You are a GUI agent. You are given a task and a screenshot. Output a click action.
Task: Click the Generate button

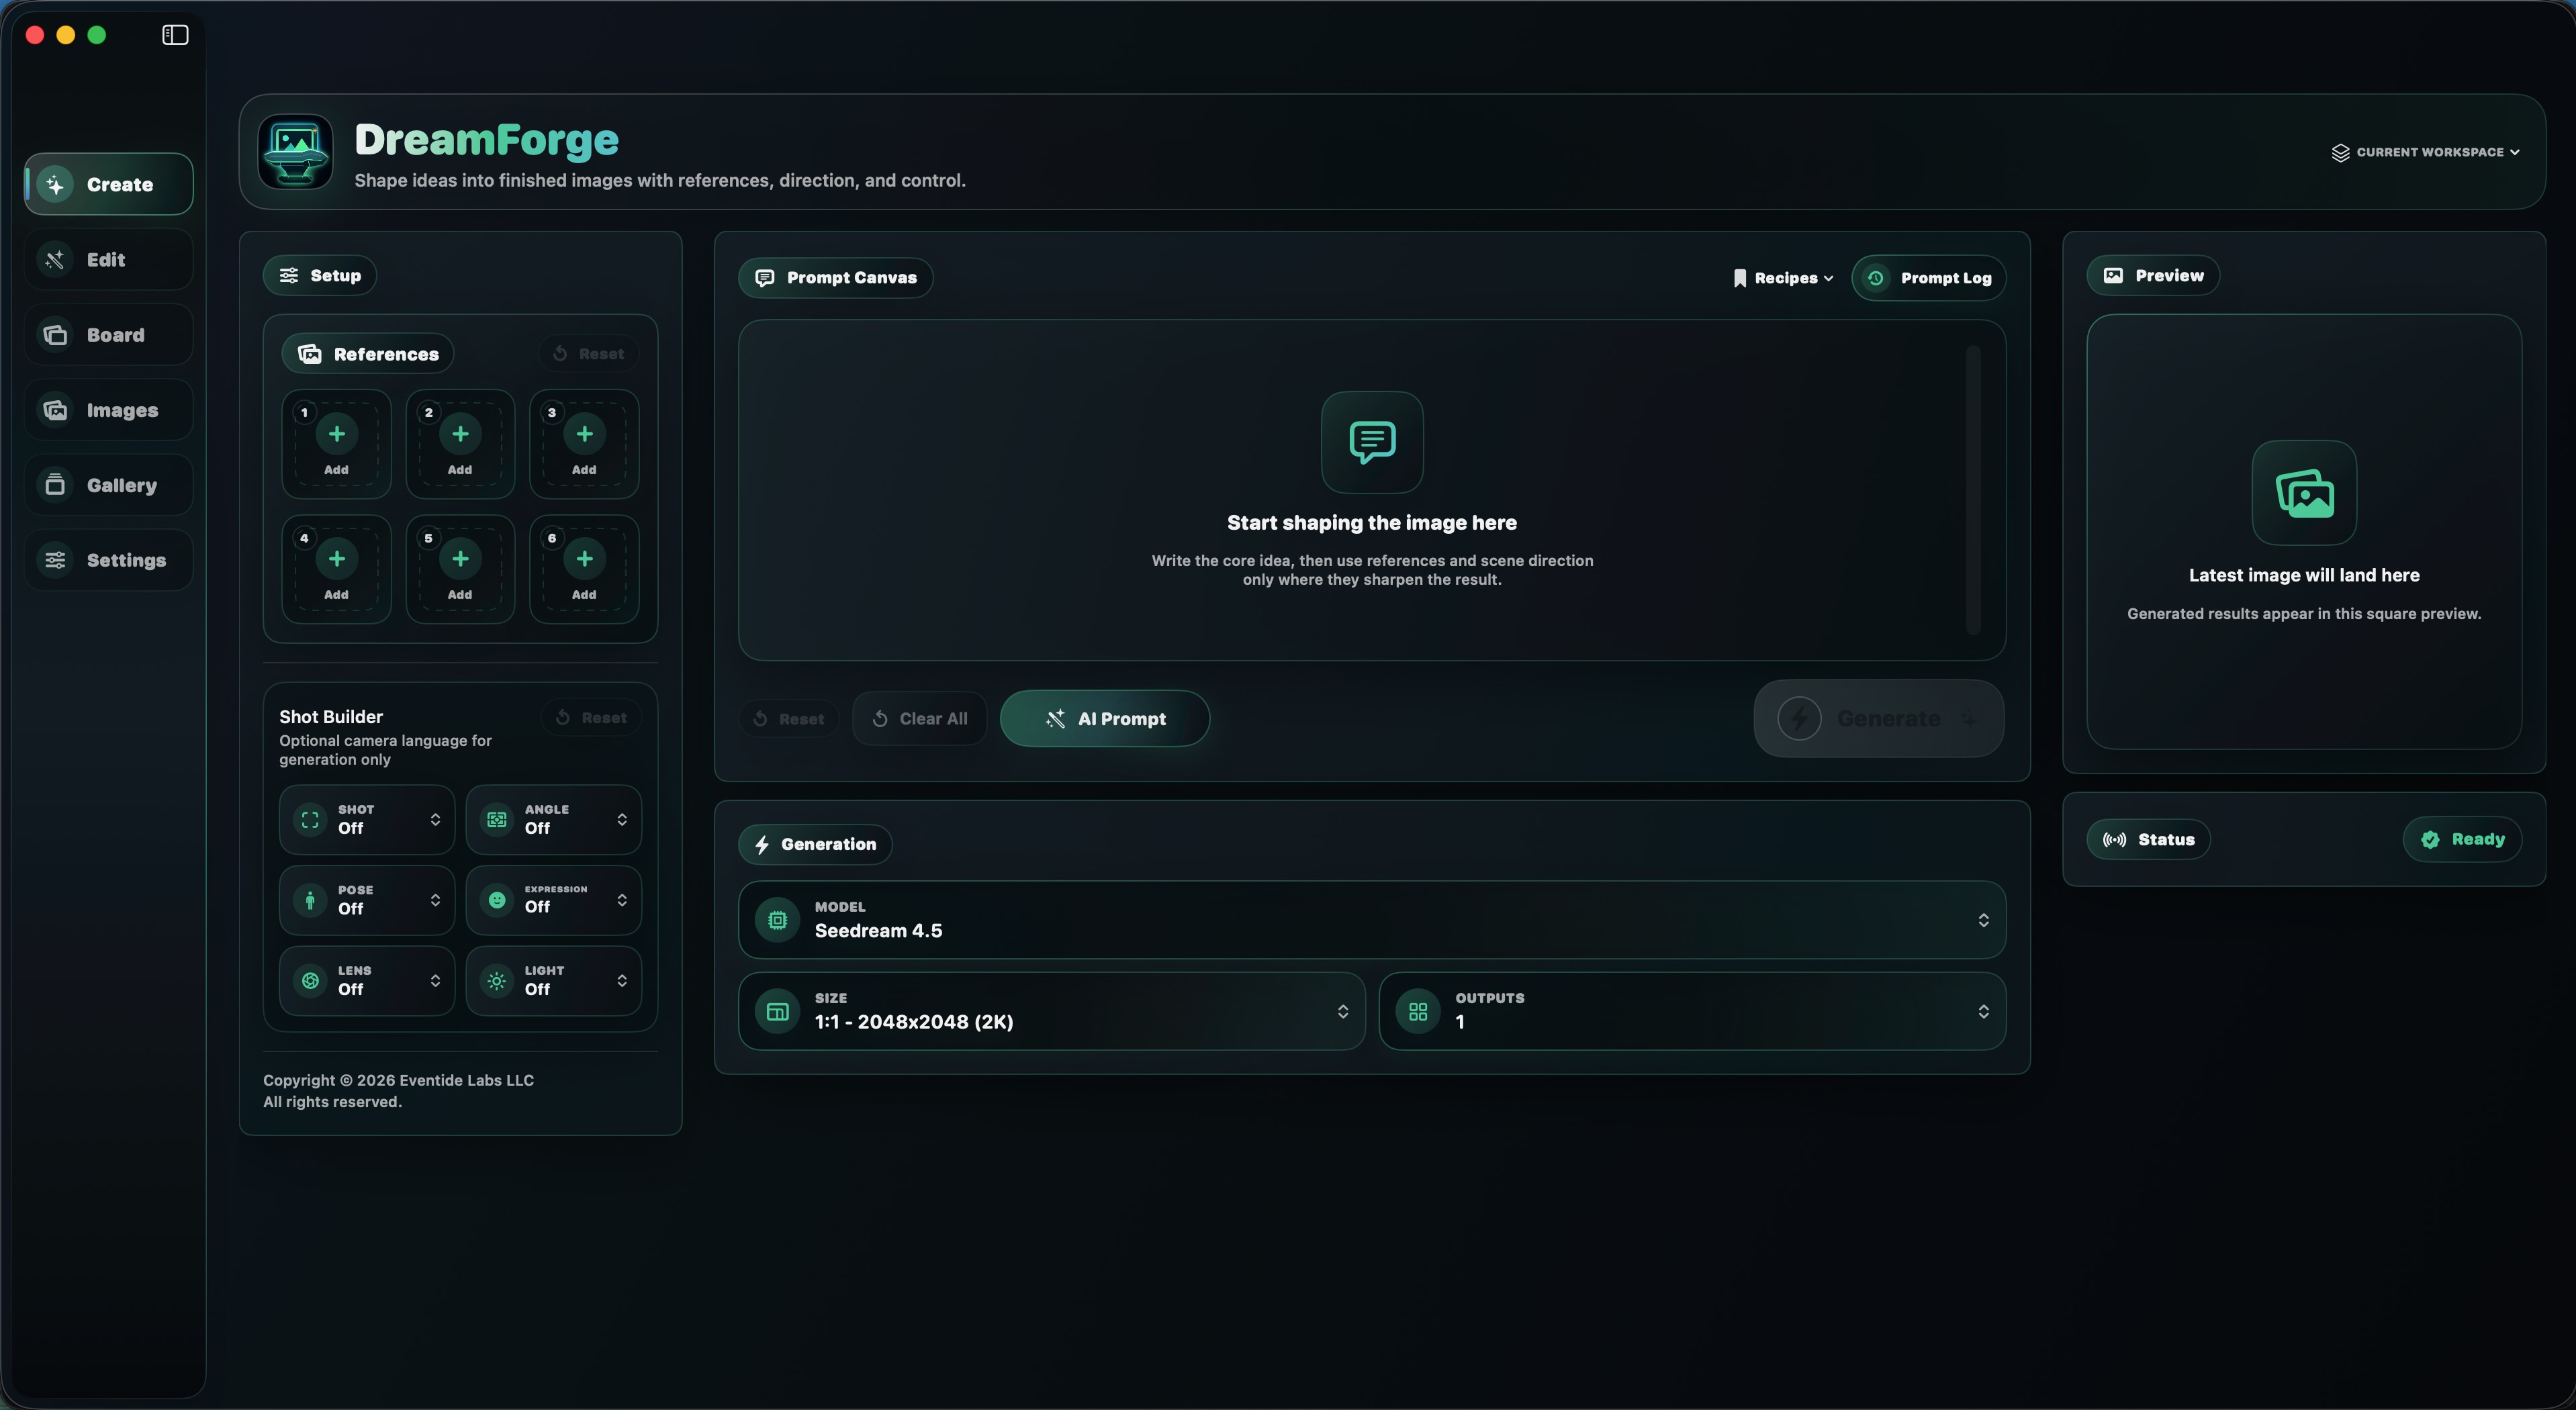point(1879,719)
